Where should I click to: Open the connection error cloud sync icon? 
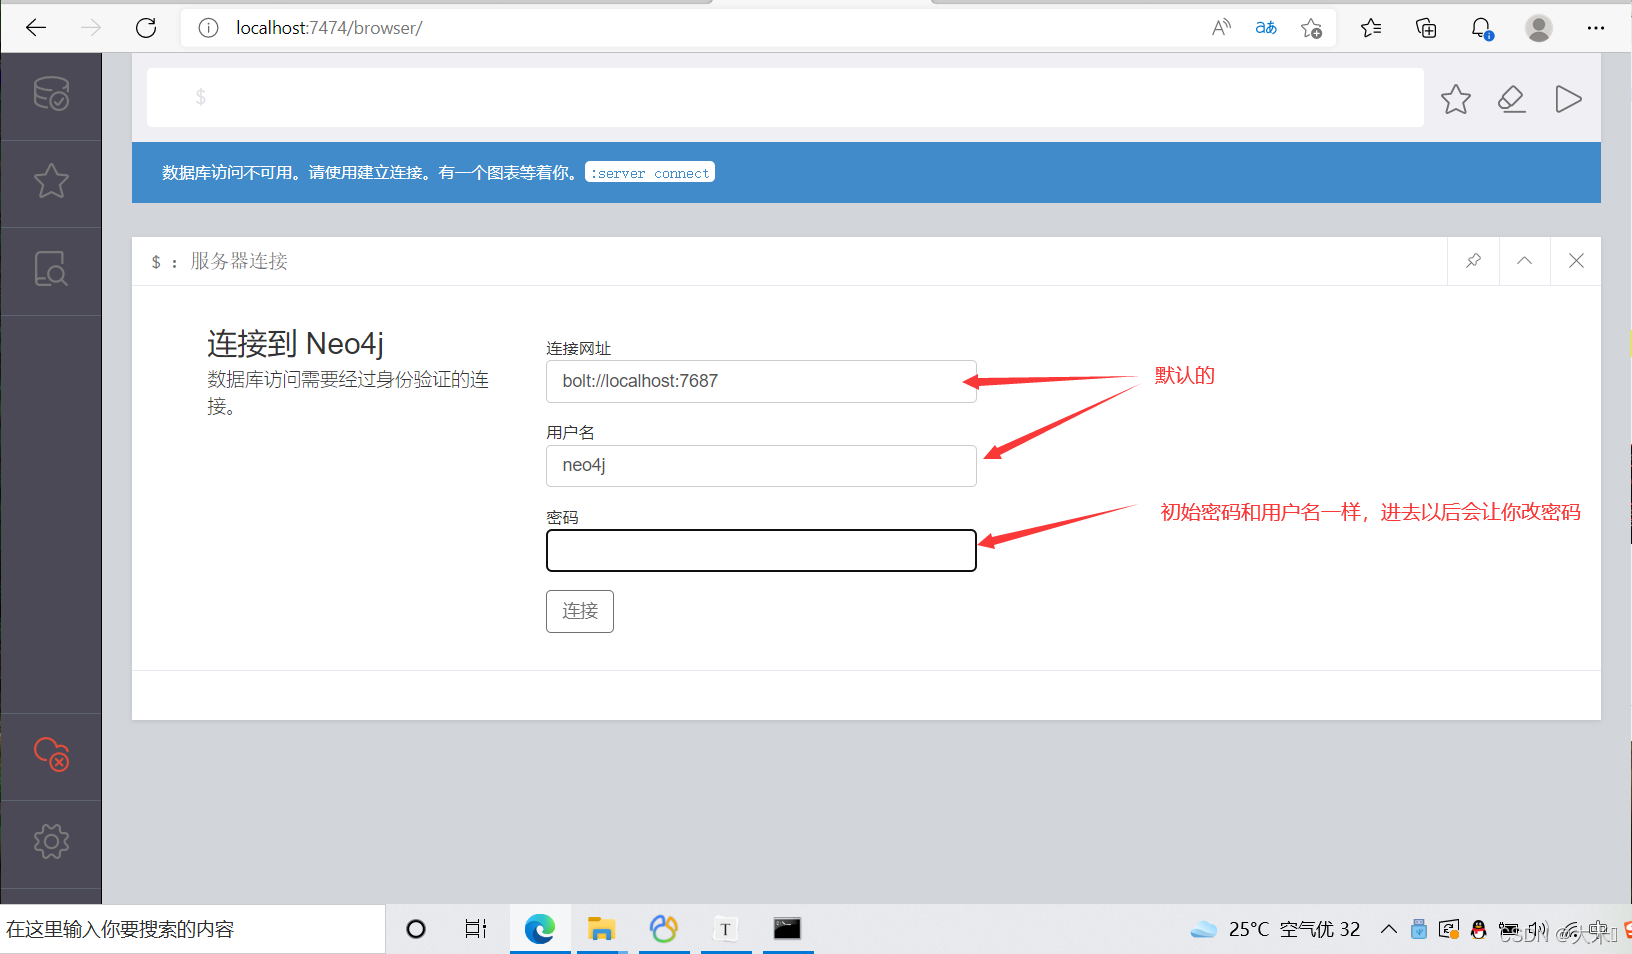[x=51, y=754]
